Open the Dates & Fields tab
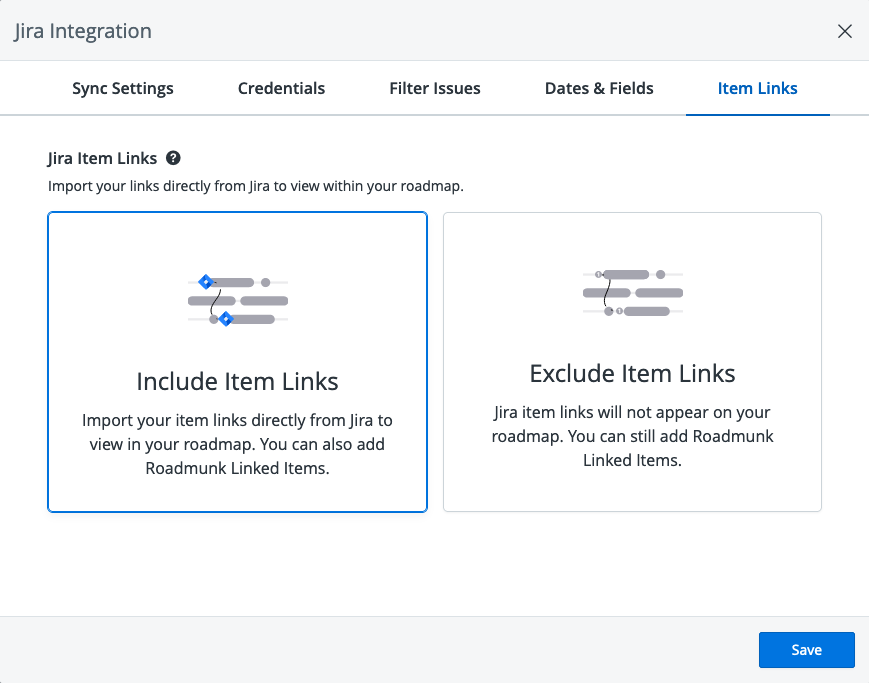This screenshot has height=683, width=869. point(599,88)
